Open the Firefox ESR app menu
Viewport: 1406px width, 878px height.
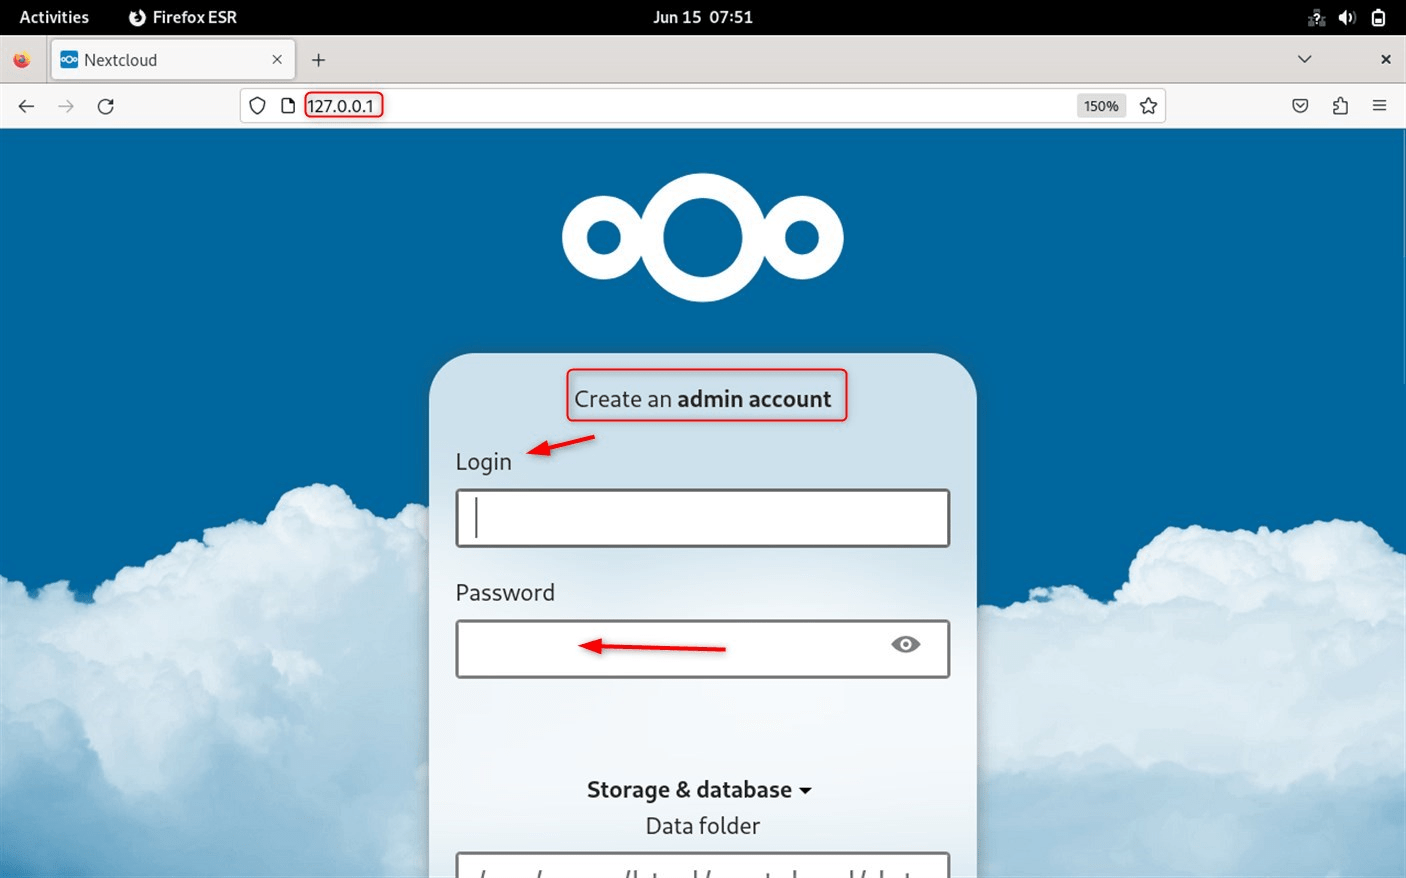tap(183, 17)
